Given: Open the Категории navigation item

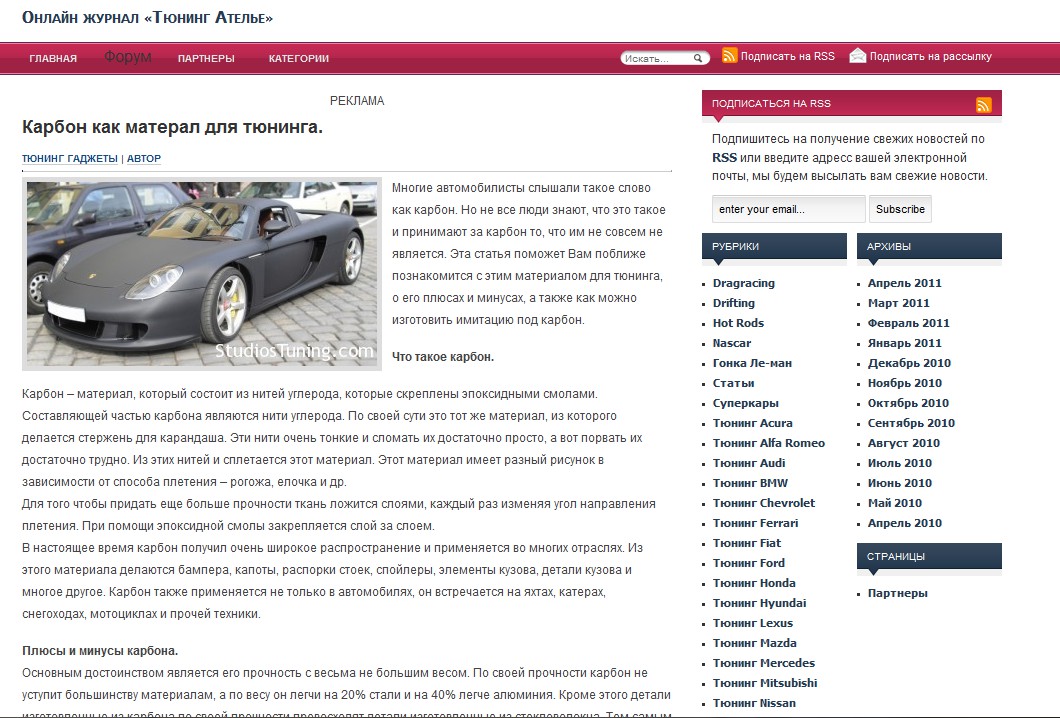Looking at the screenshot, I should (x=298, y=58).
